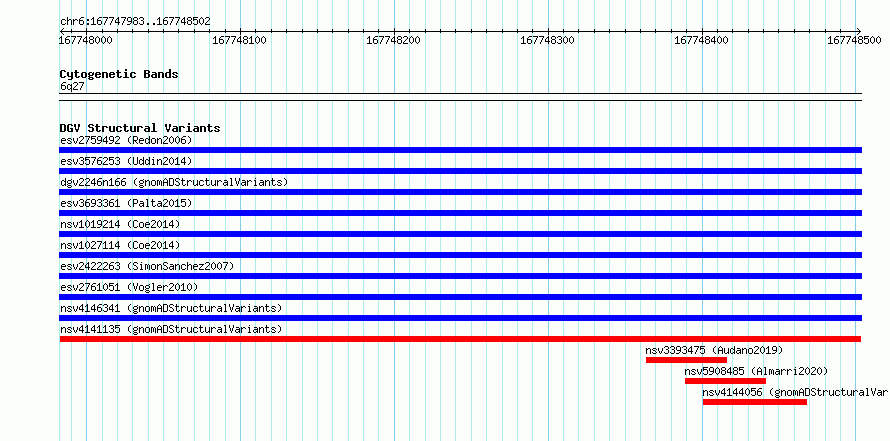Select the red bar under nsv5908485

pos(725,381)
